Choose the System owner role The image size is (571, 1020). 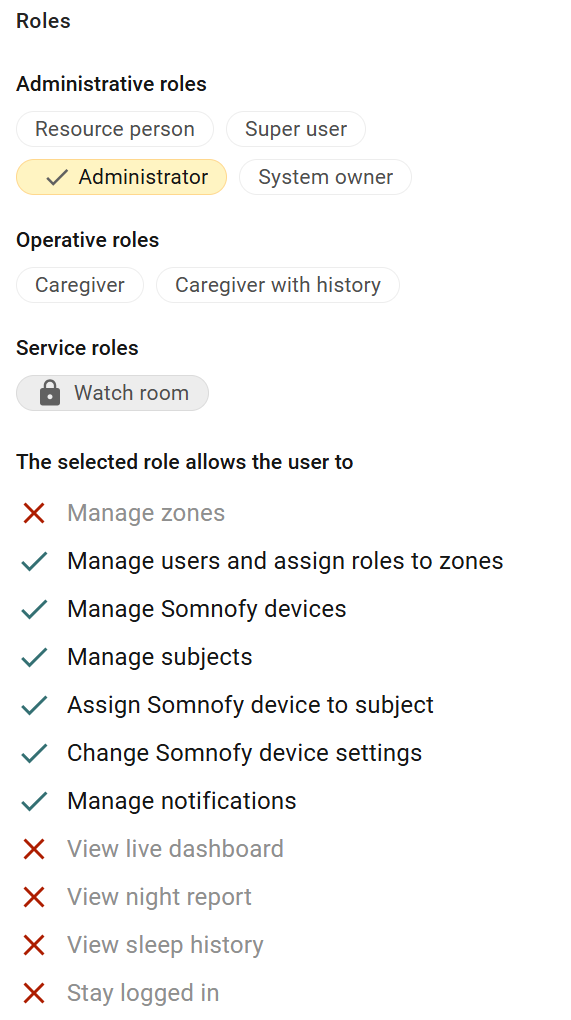click(325, 177)
